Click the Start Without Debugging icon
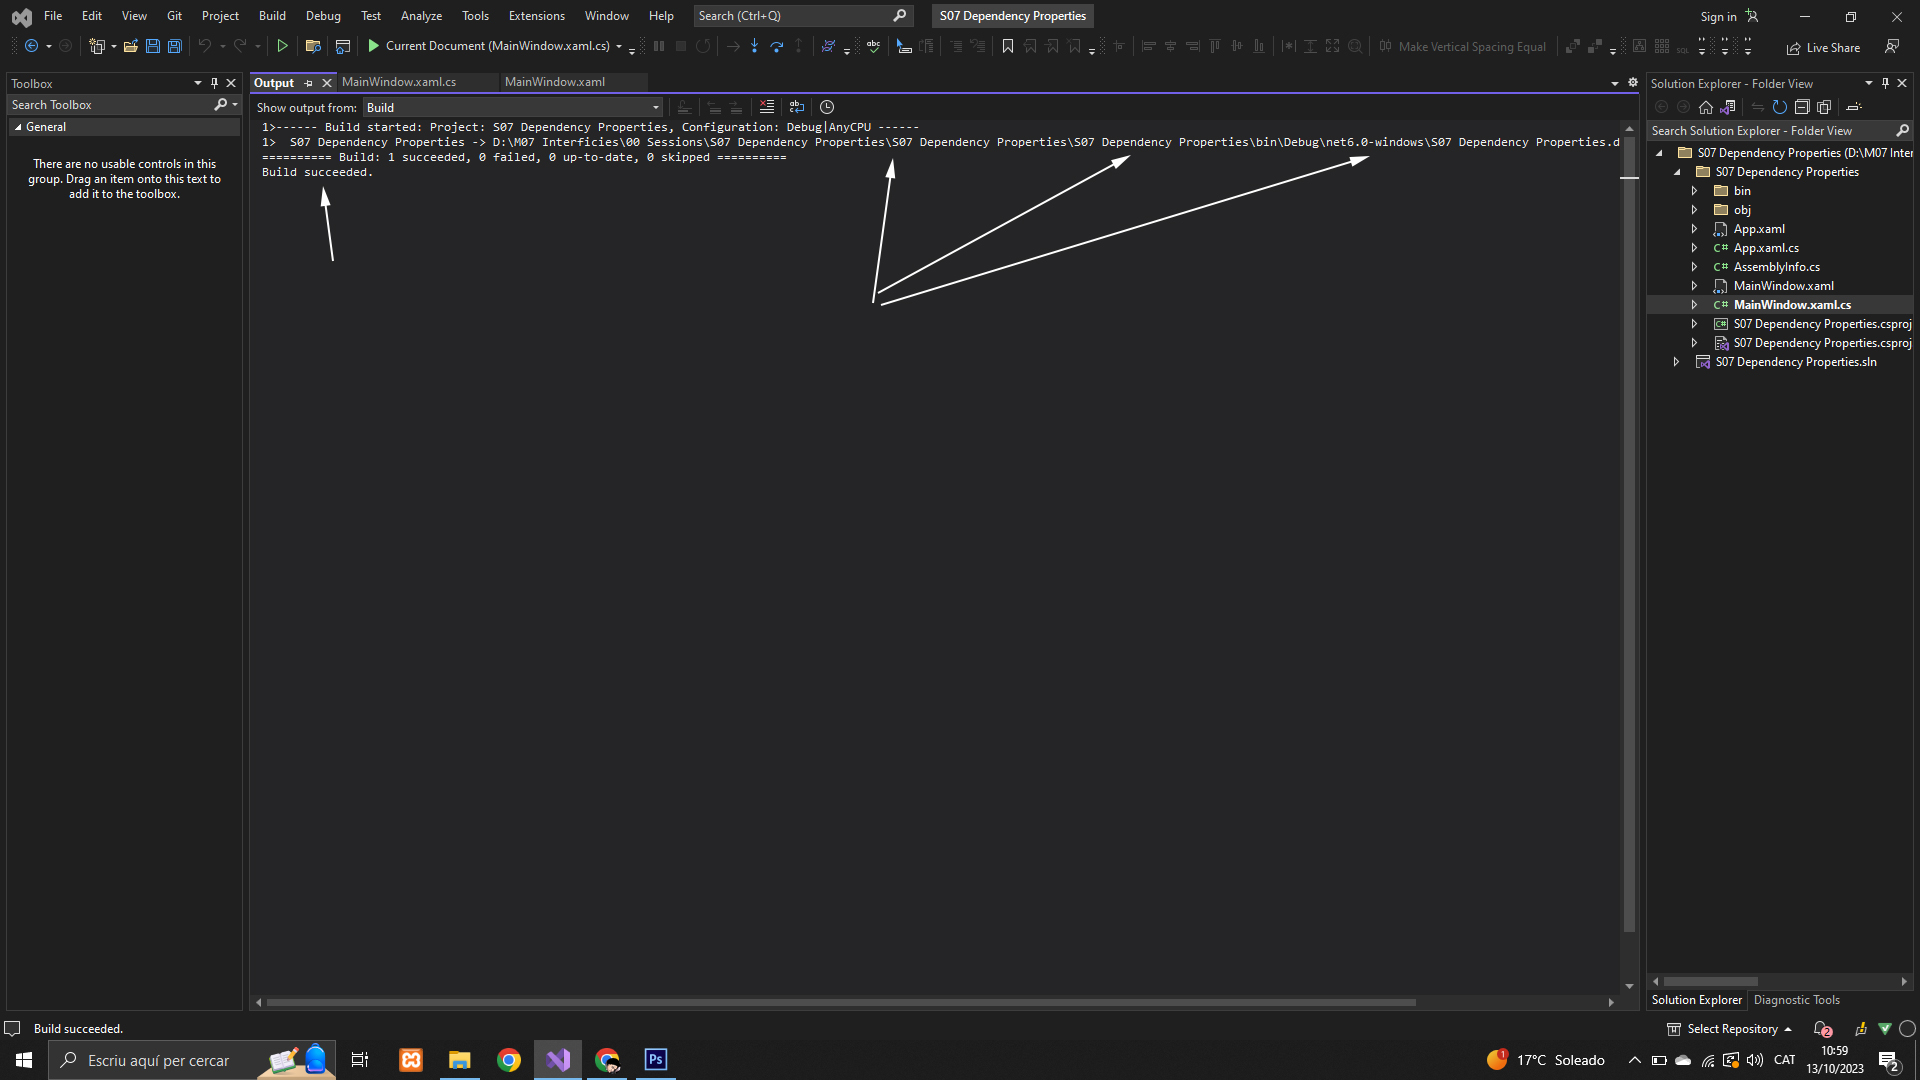1920x1080 pixels. 283,46
